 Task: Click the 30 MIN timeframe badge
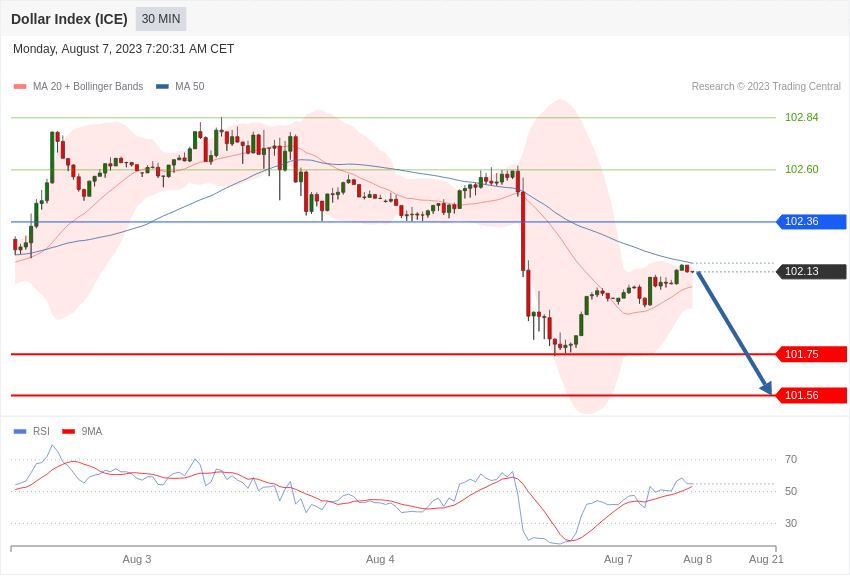(x=161, y=19)
